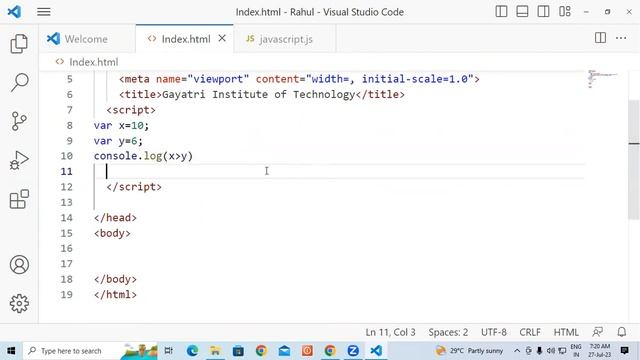Open Run and Debug view
The height and width of the screenshot is (360, 640).
coord(19,160)
